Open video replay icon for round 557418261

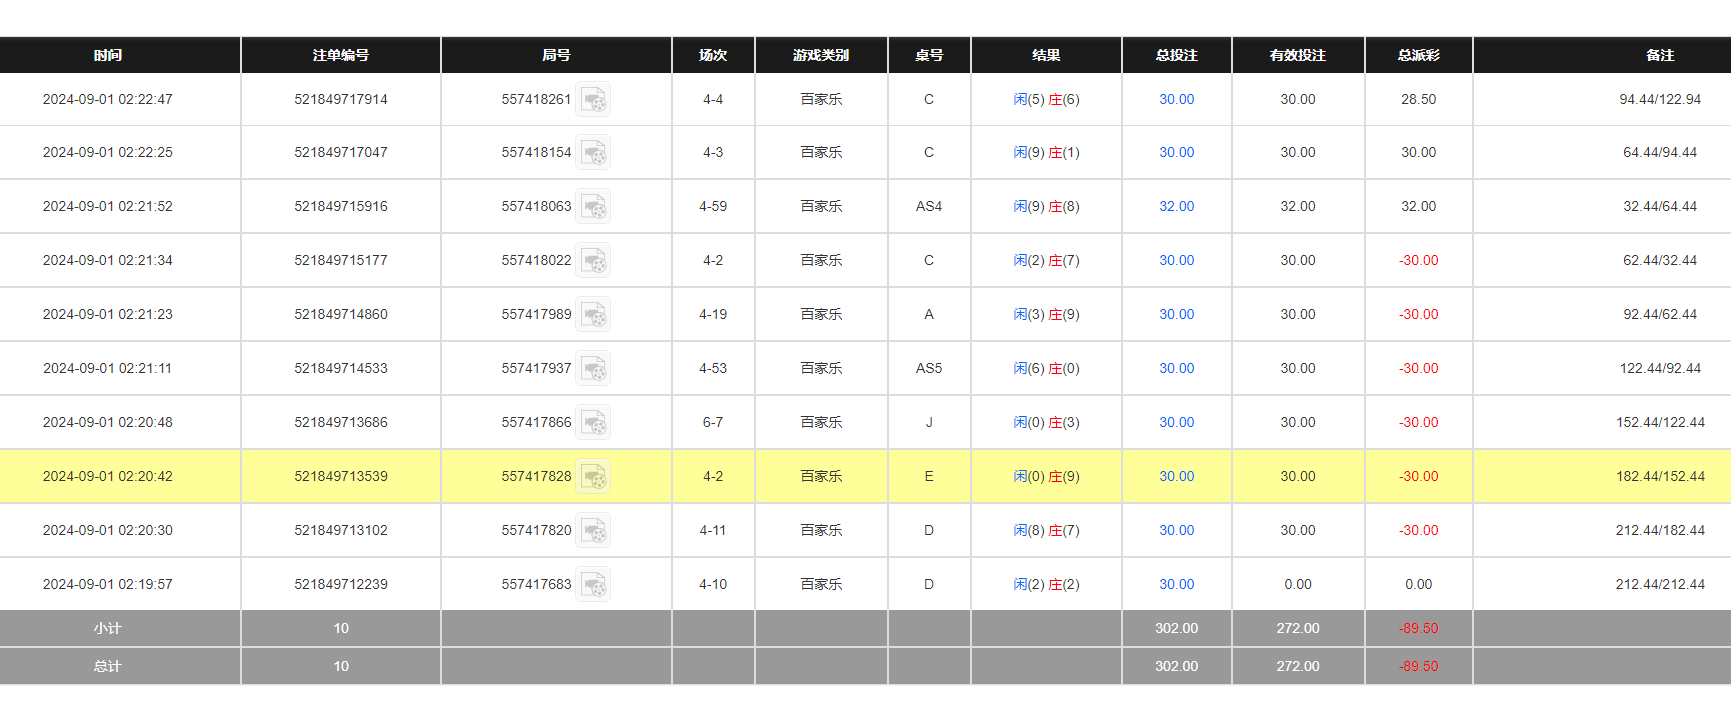pos(594,100)
